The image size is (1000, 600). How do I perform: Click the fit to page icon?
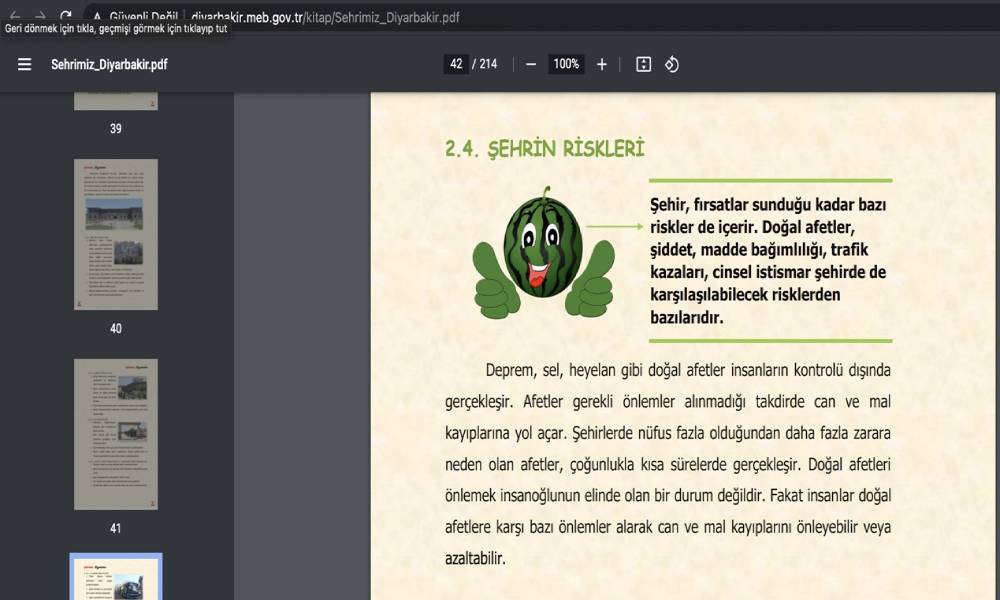click(643, 64)
